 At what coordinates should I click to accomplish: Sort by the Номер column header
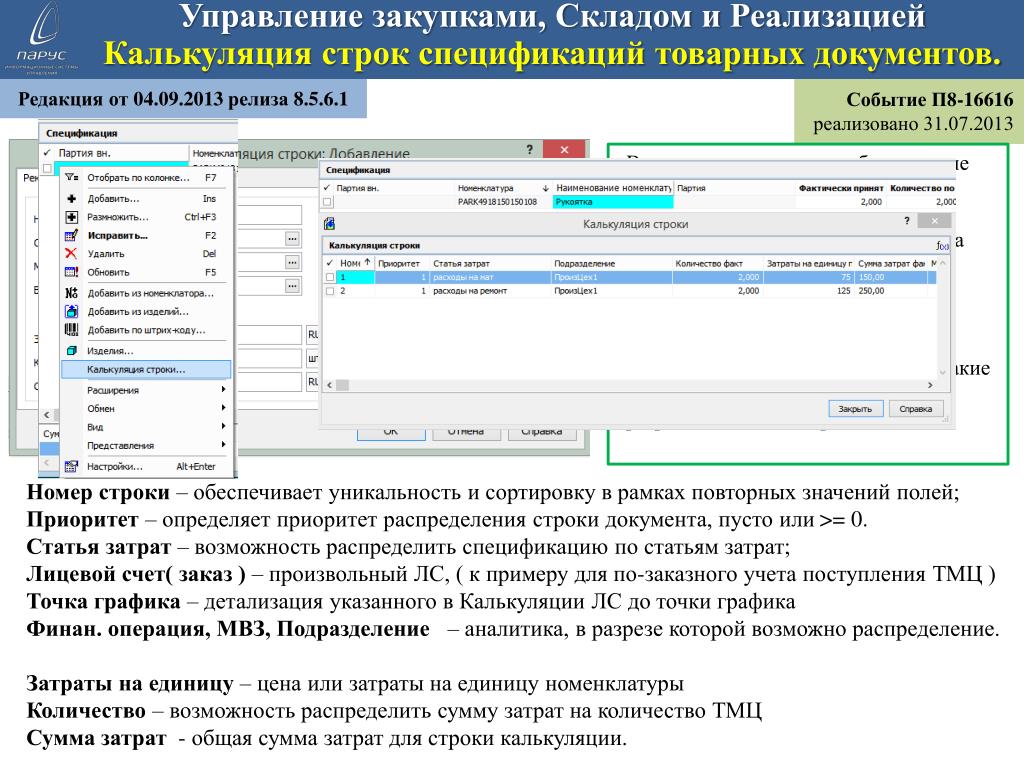pyautogui.click(x=355, y=263)
